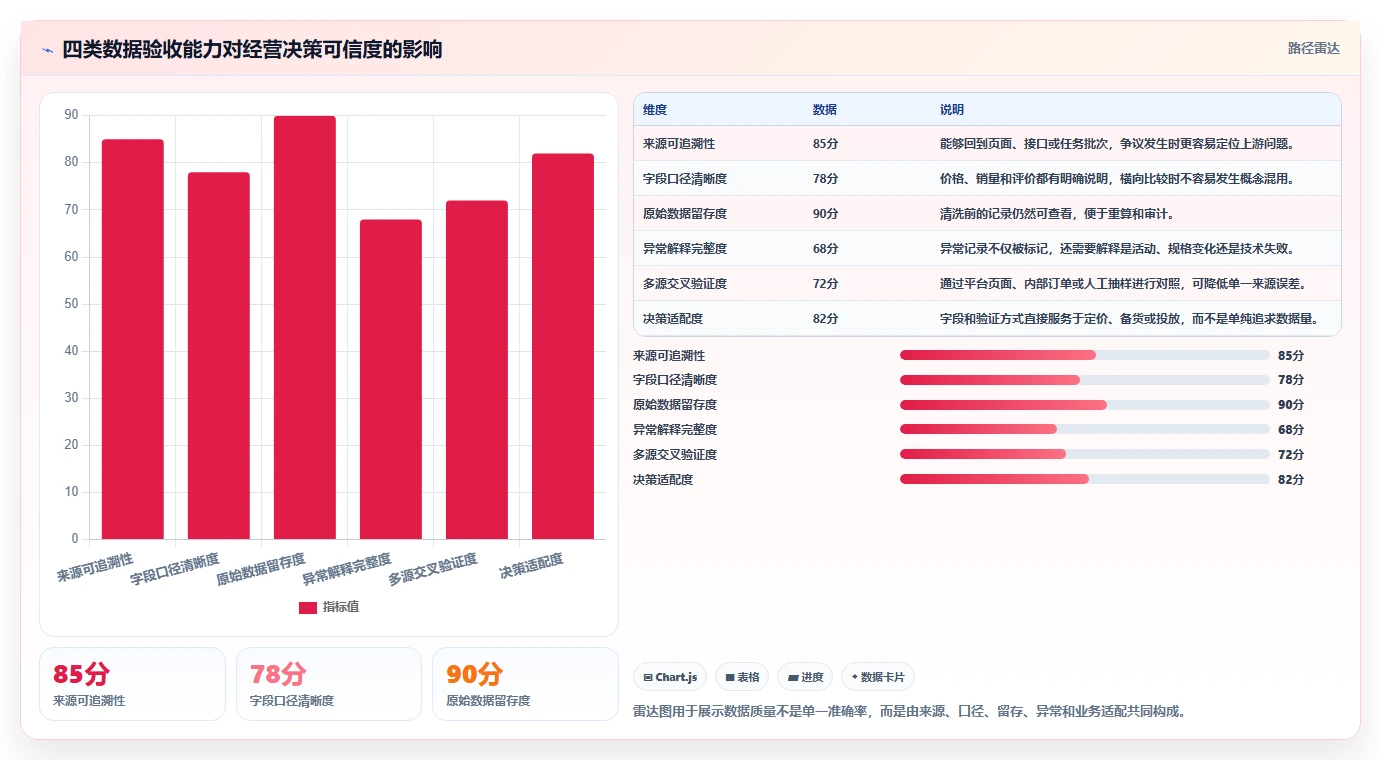Click the 82分 value beside progress bar
The image size is (1381, 760).
[x=1291, y=480]
